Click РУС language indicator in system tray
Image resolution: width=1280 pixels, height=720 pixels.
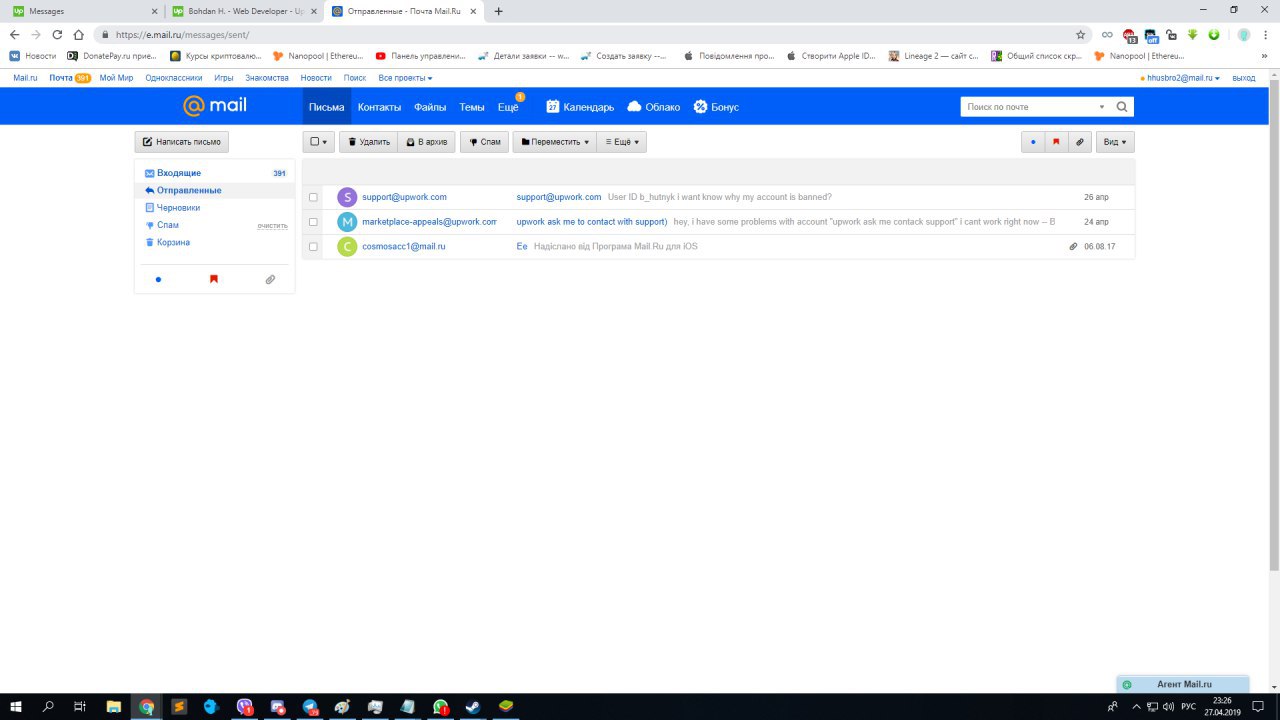1188,706
